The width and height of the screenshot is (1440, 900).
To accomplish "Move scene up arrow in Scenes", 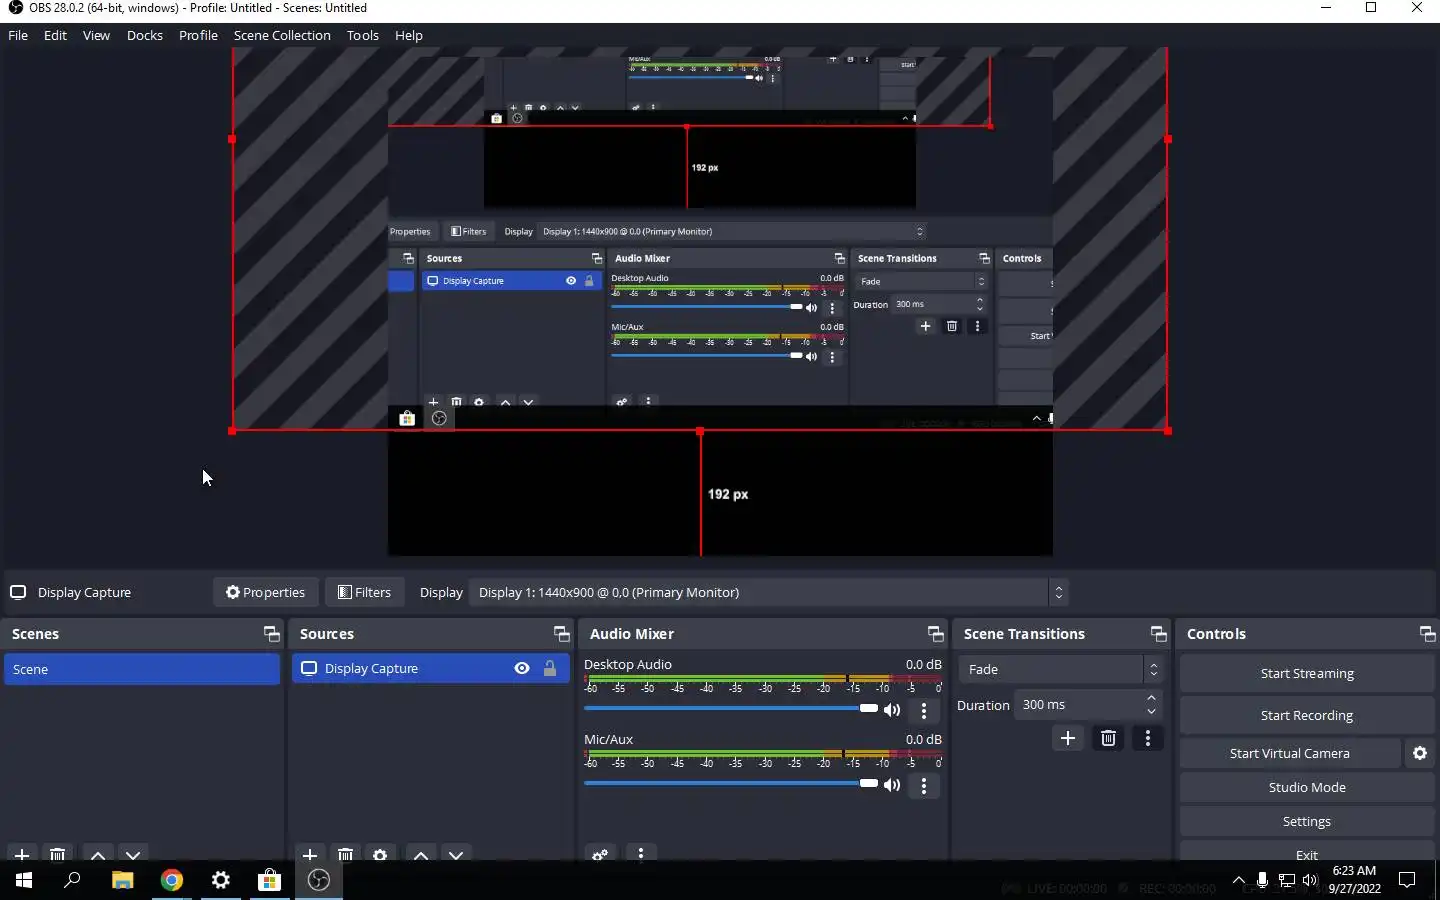I will coord(98,854).
